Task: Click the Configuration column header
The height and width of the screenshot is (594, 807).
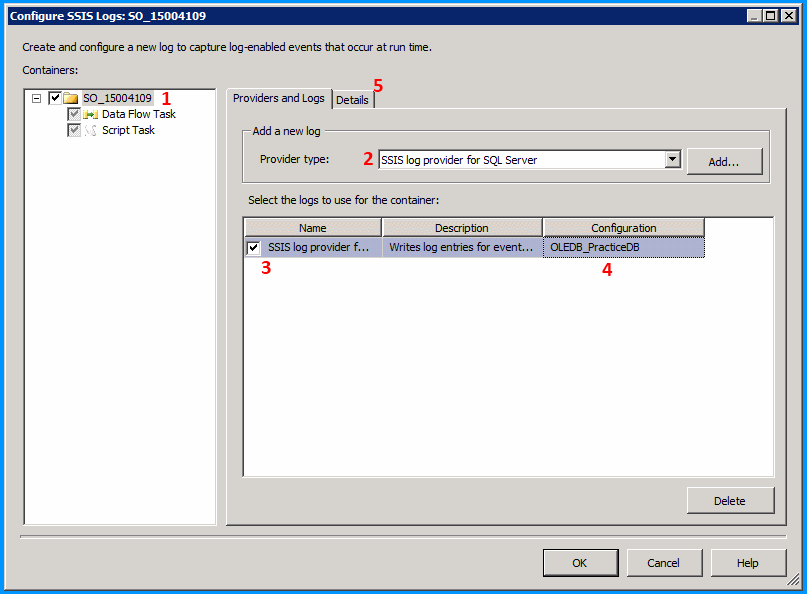Action: [623, 228]
